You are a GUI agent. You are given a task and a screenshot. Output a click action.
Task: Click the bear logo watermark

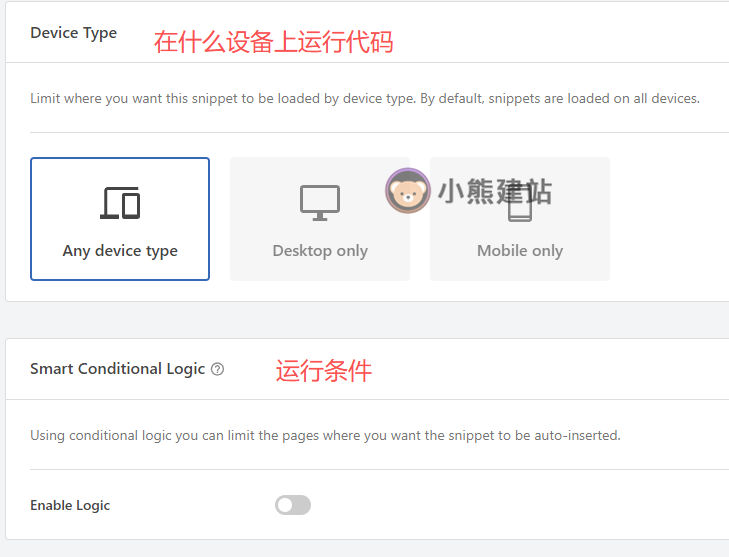(x=407, y=191)
